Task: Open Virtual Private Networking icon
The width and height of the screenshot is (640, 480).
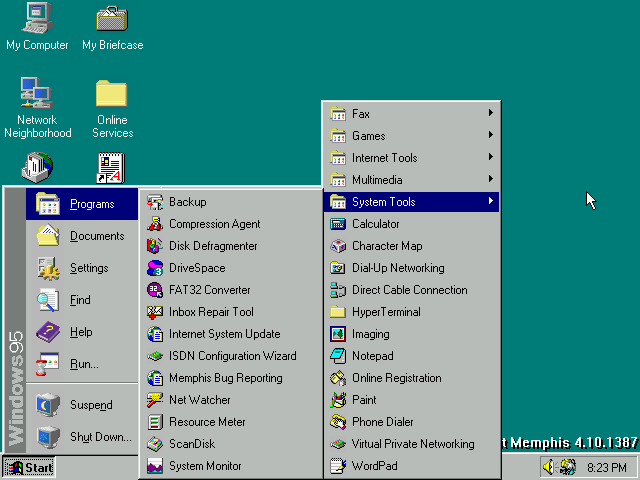Action: (x=338, y=444)
